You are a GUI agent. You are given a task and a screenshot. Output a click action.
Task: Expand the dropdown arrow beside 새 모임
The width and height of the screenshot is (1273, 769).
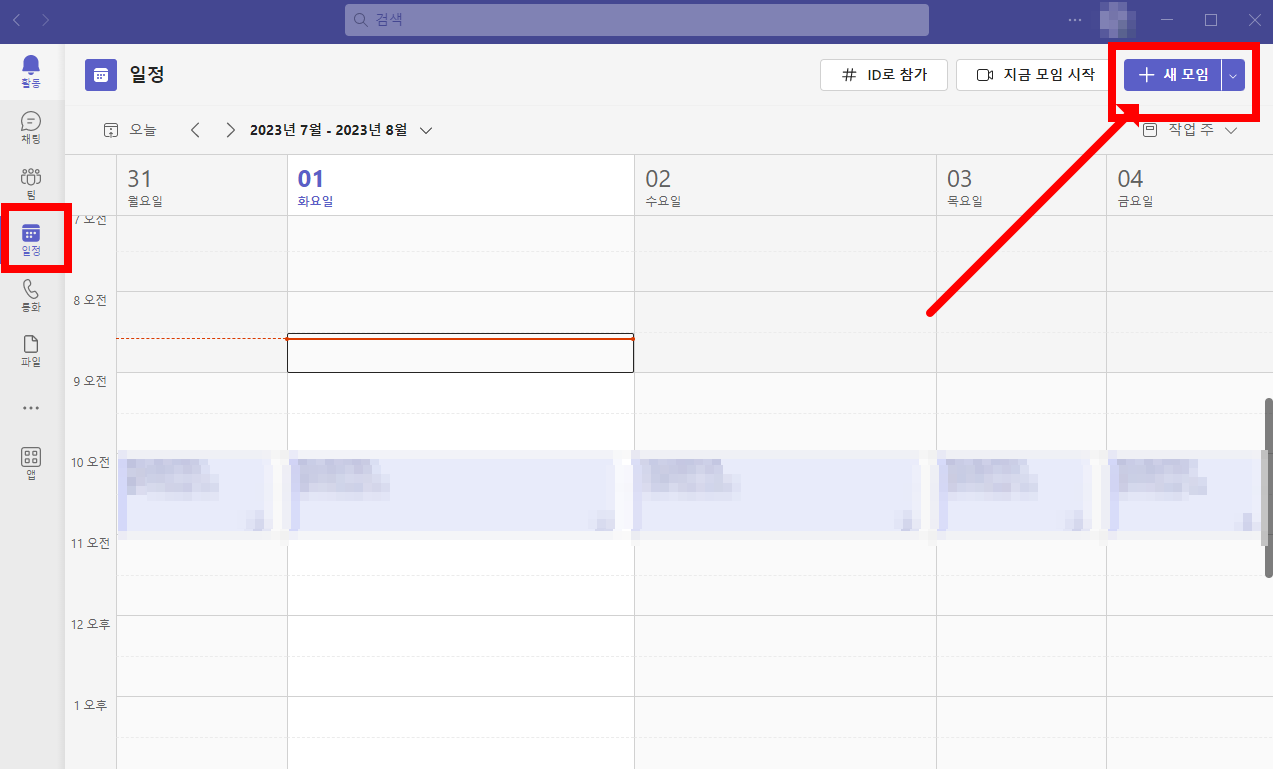pyautogui.click(x=1233, y=75)
